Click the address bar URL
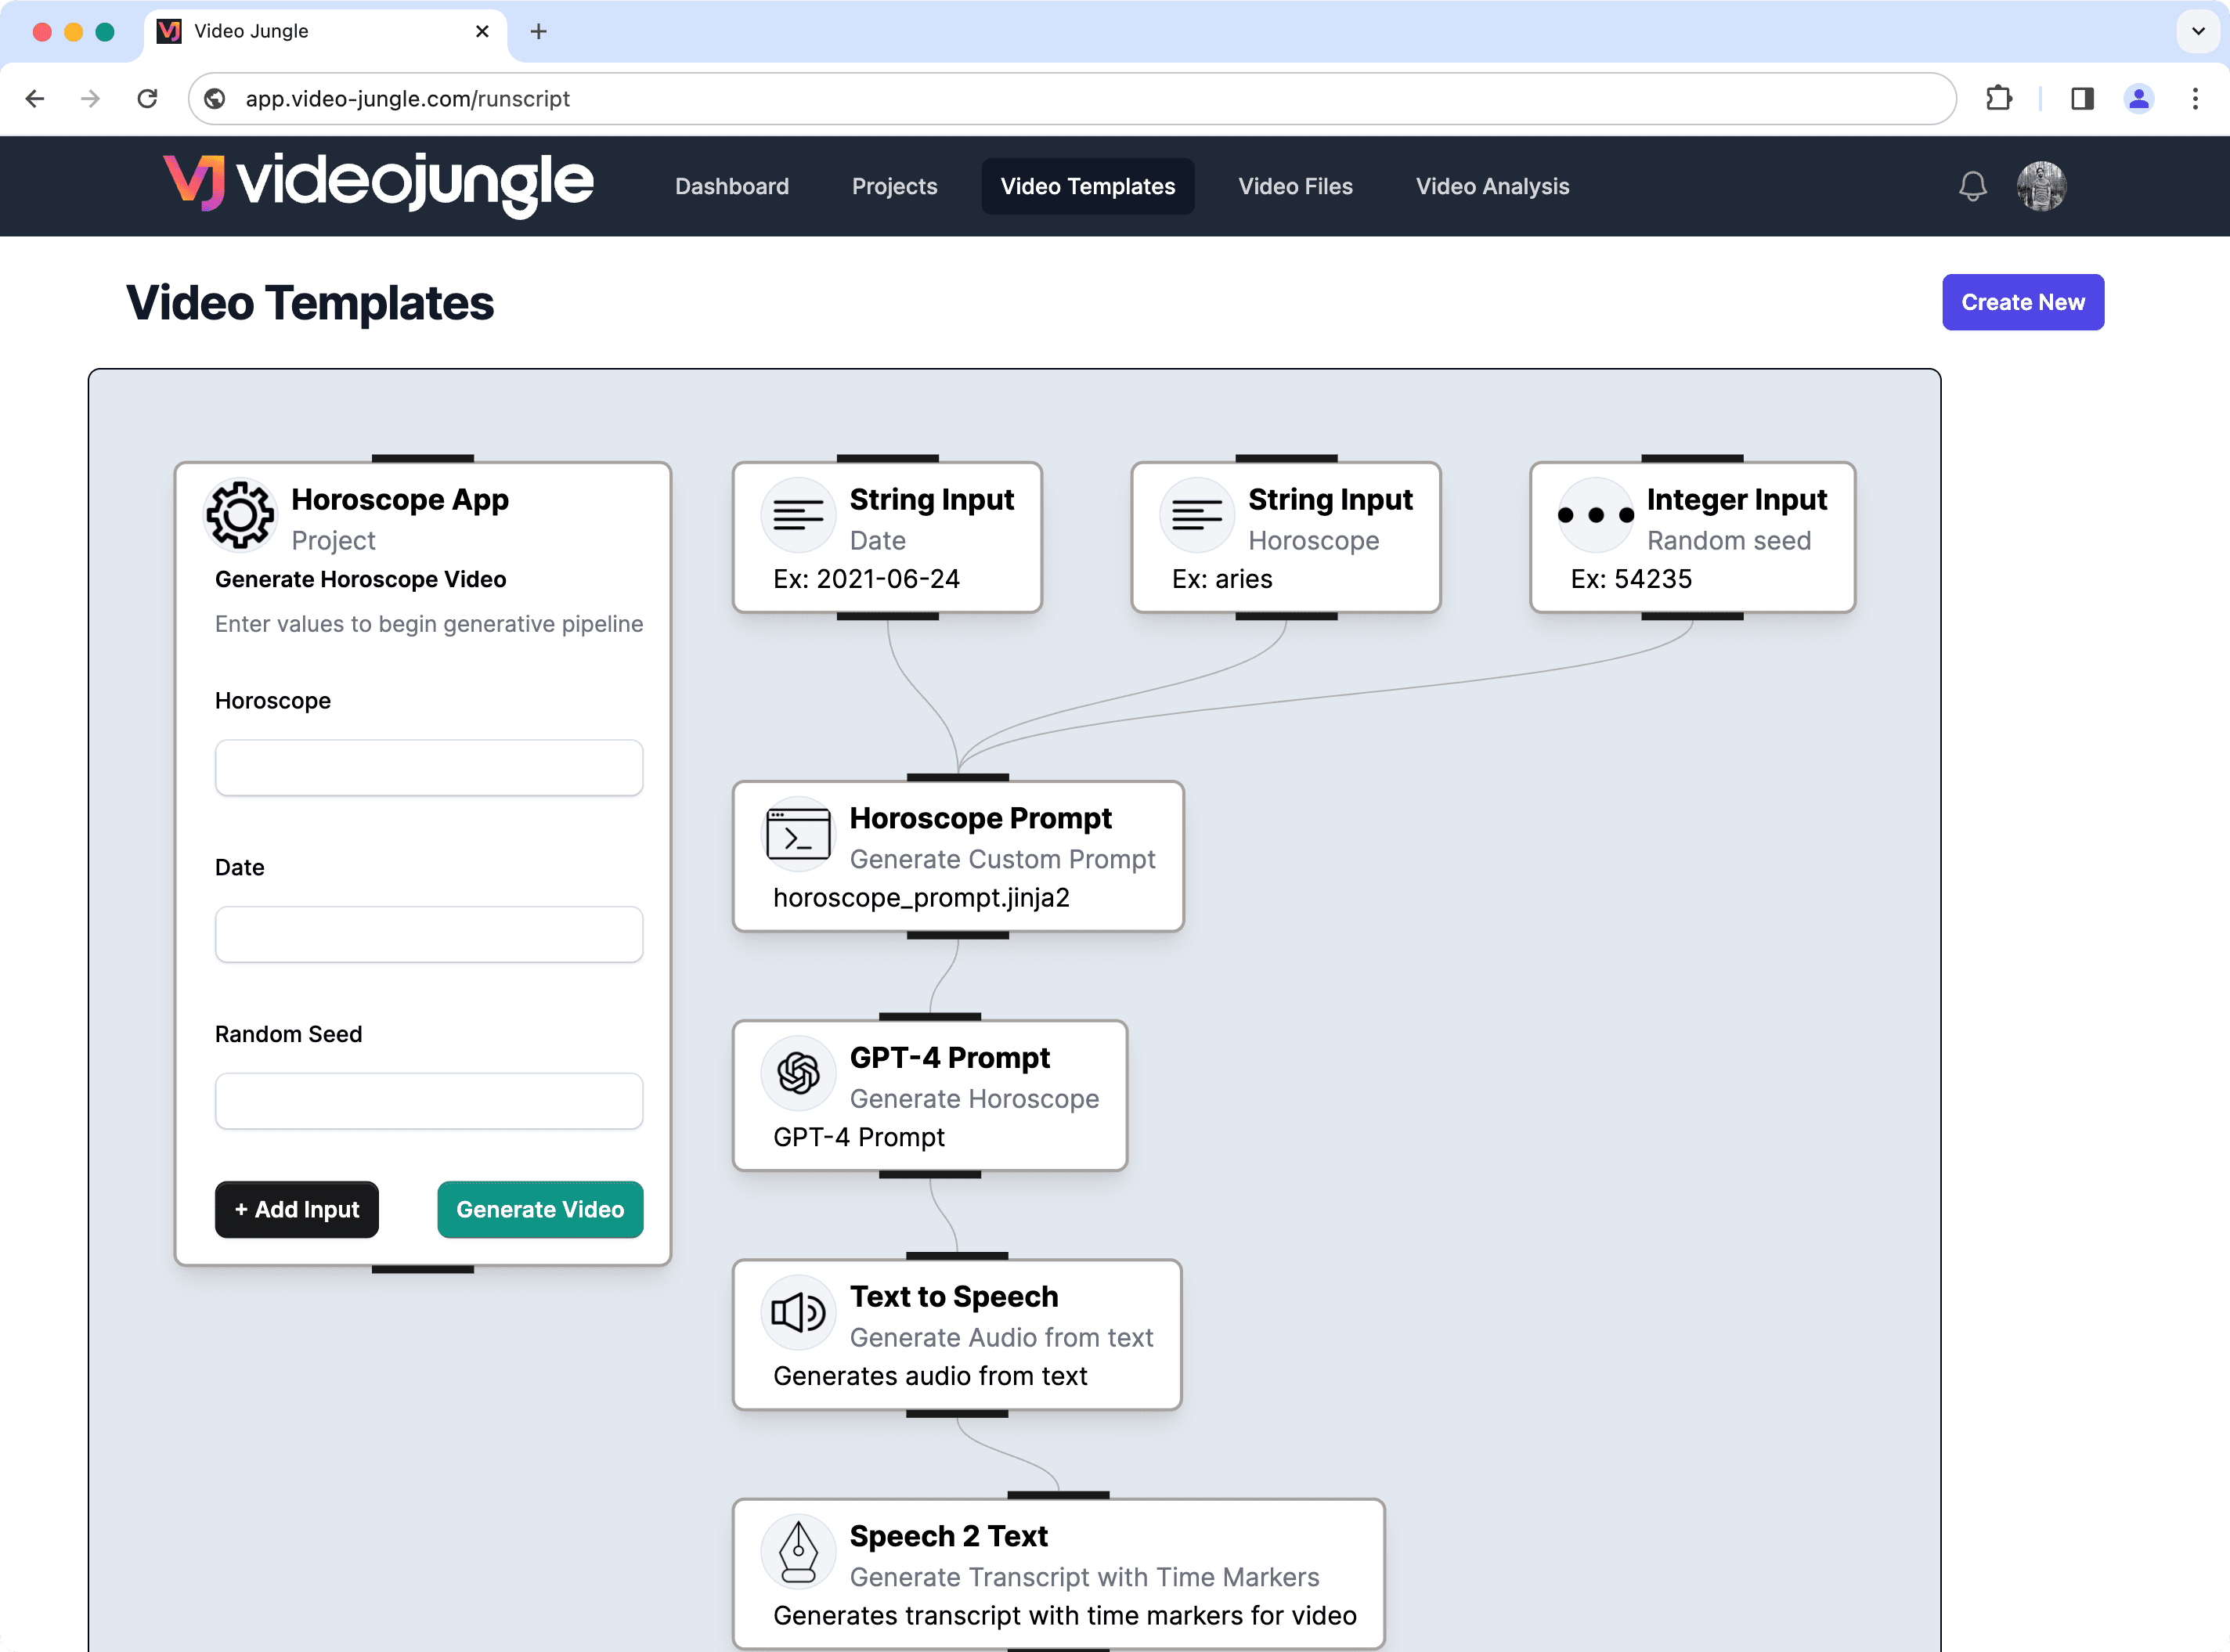 tap(408, 98)
